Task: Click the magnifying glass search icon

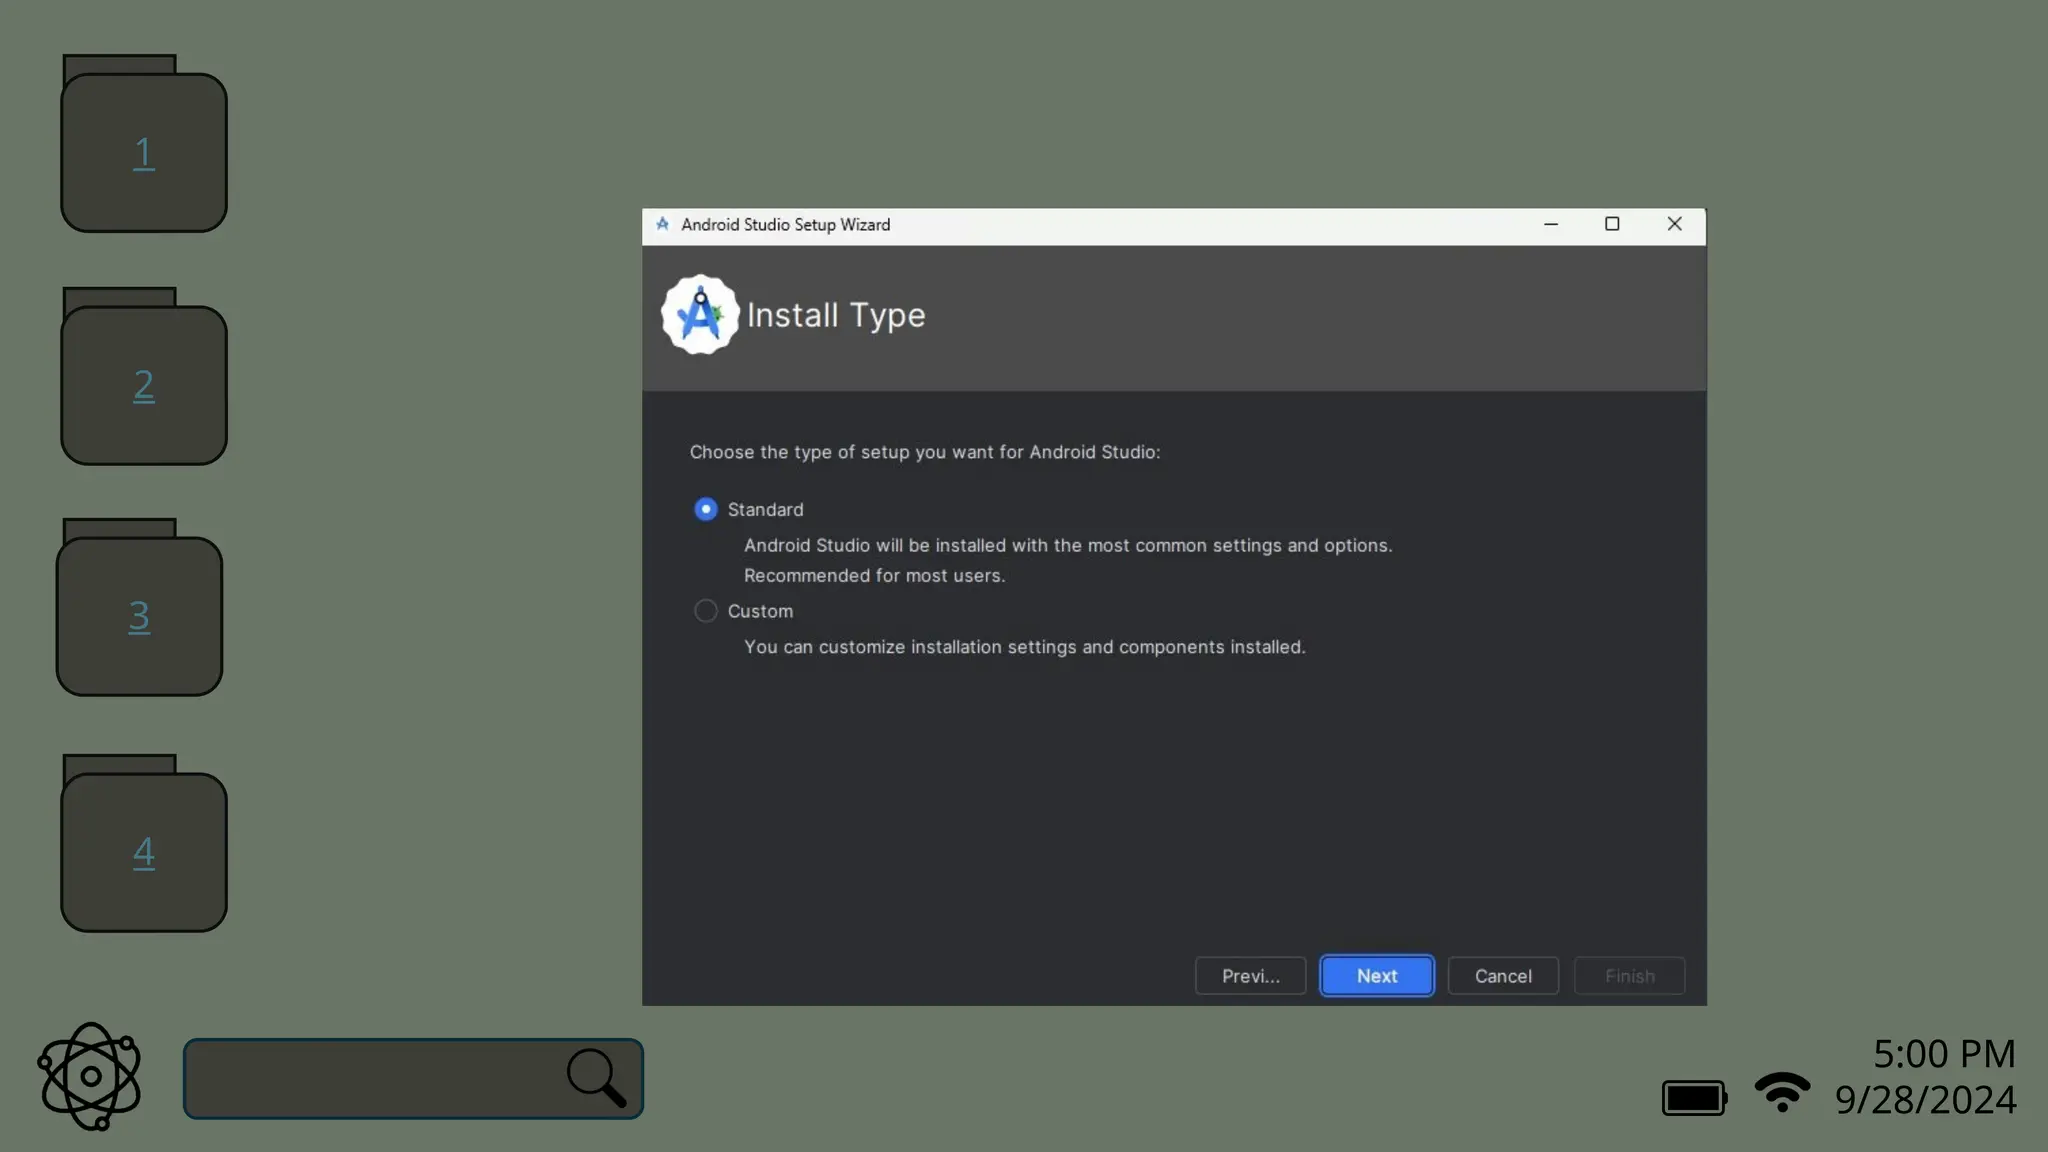Action: coord(596,1077)
